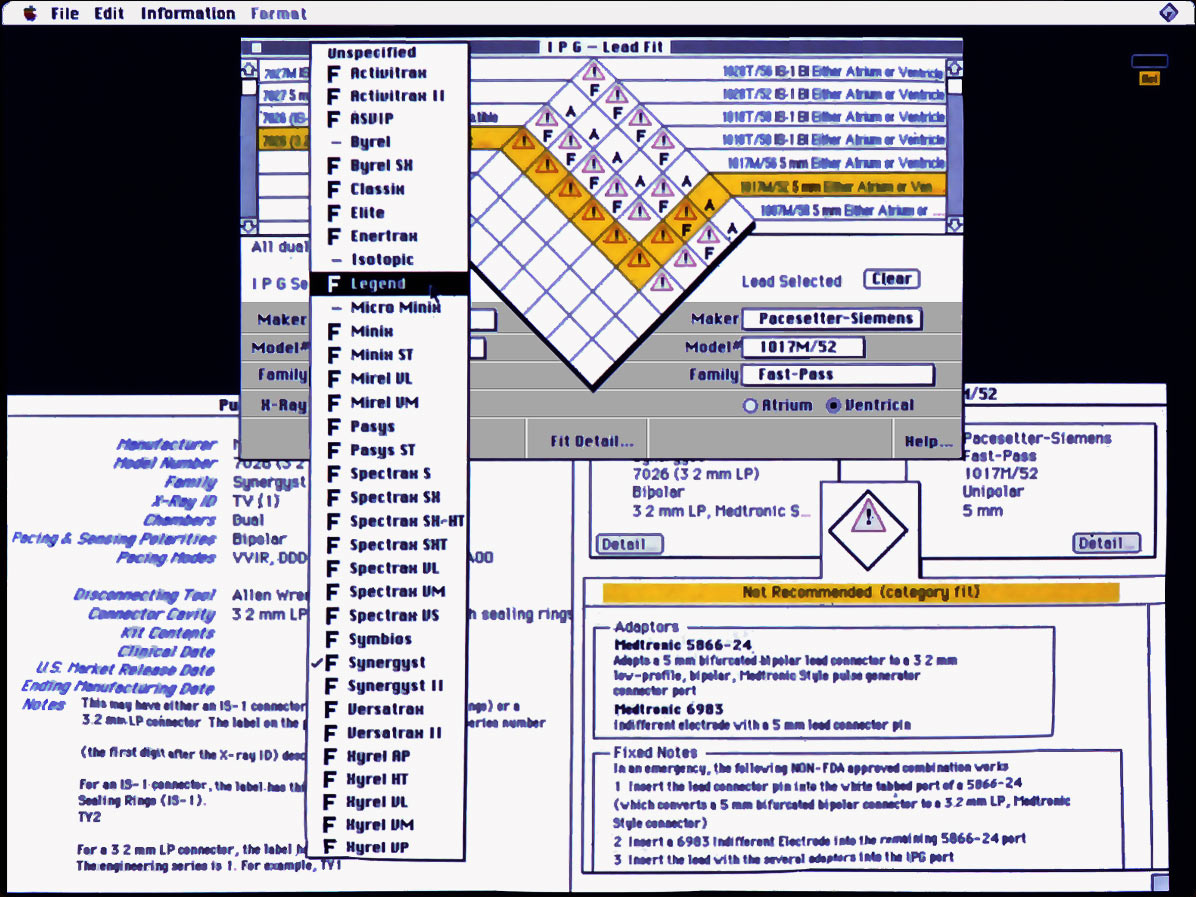Click the Not Recommended category fit banner
Viewport: 1196px width, 897px height.
[860, 593]
